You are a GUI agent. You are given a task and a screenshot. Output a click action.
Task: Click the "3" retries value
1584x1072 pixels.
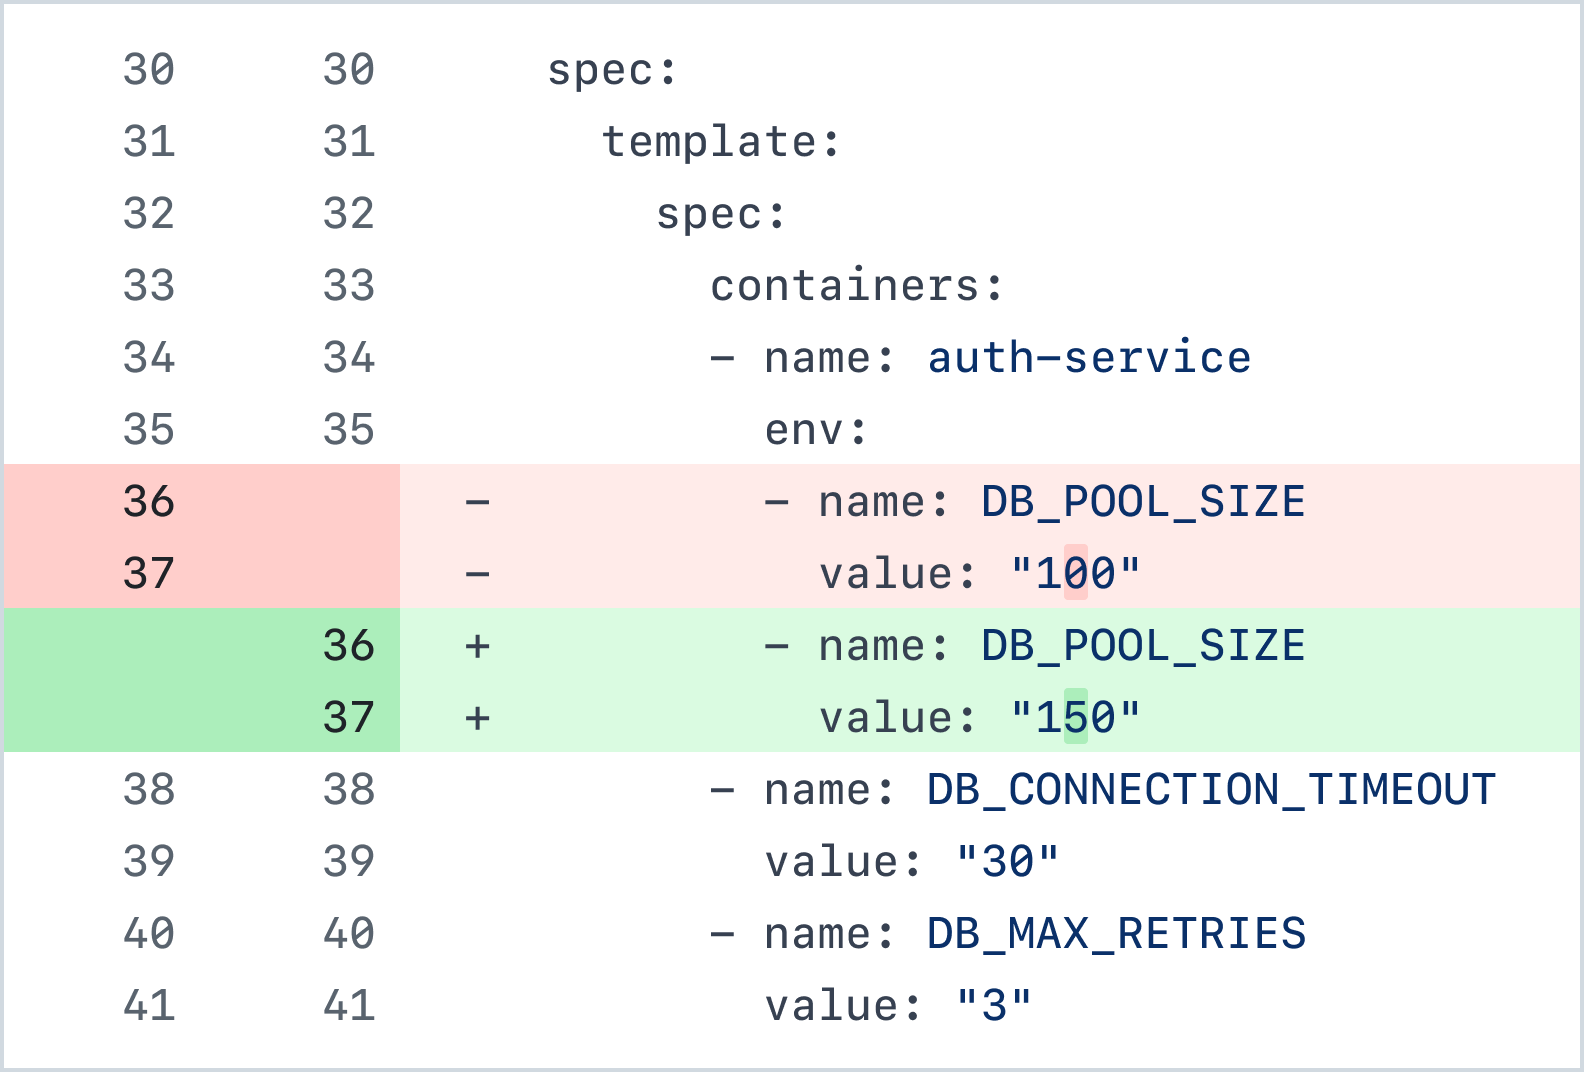click(x=993, y=1006)
